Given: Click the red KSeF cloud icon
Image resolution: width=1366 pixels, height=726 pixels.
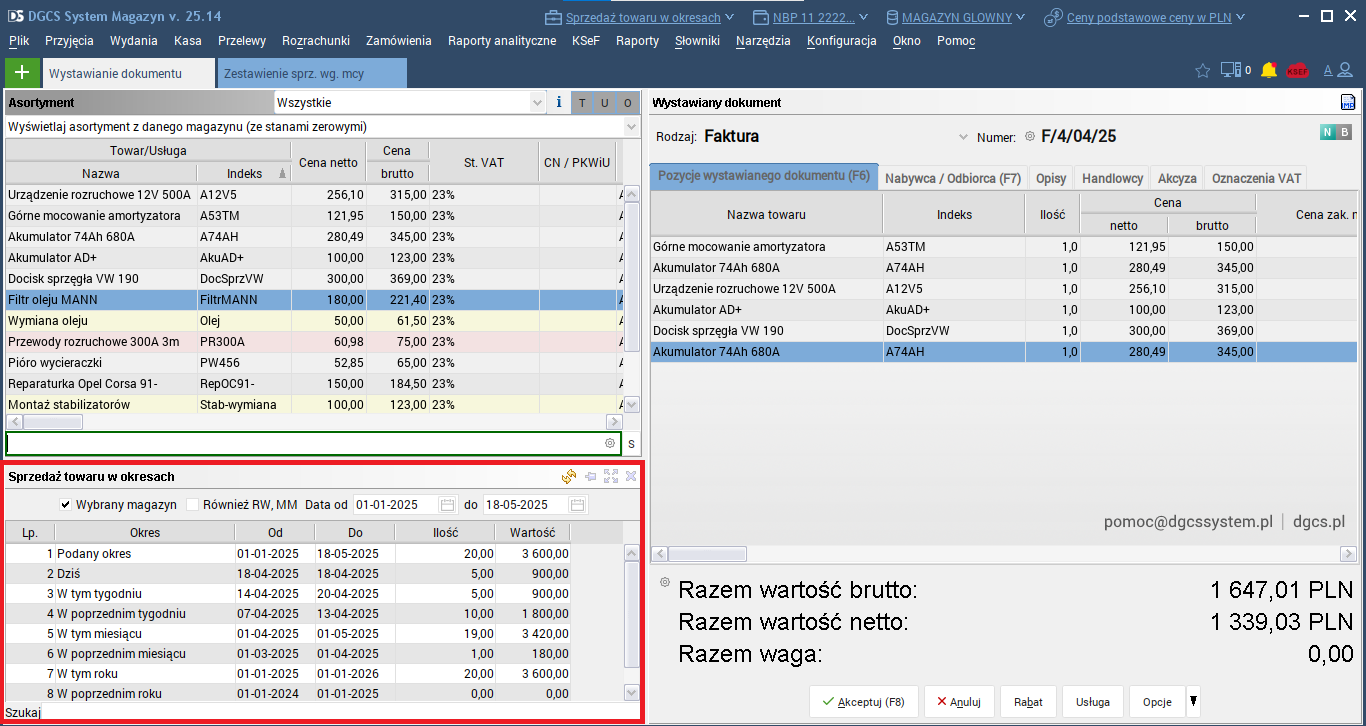Looking at the screenshot, I should (1297, 71).
